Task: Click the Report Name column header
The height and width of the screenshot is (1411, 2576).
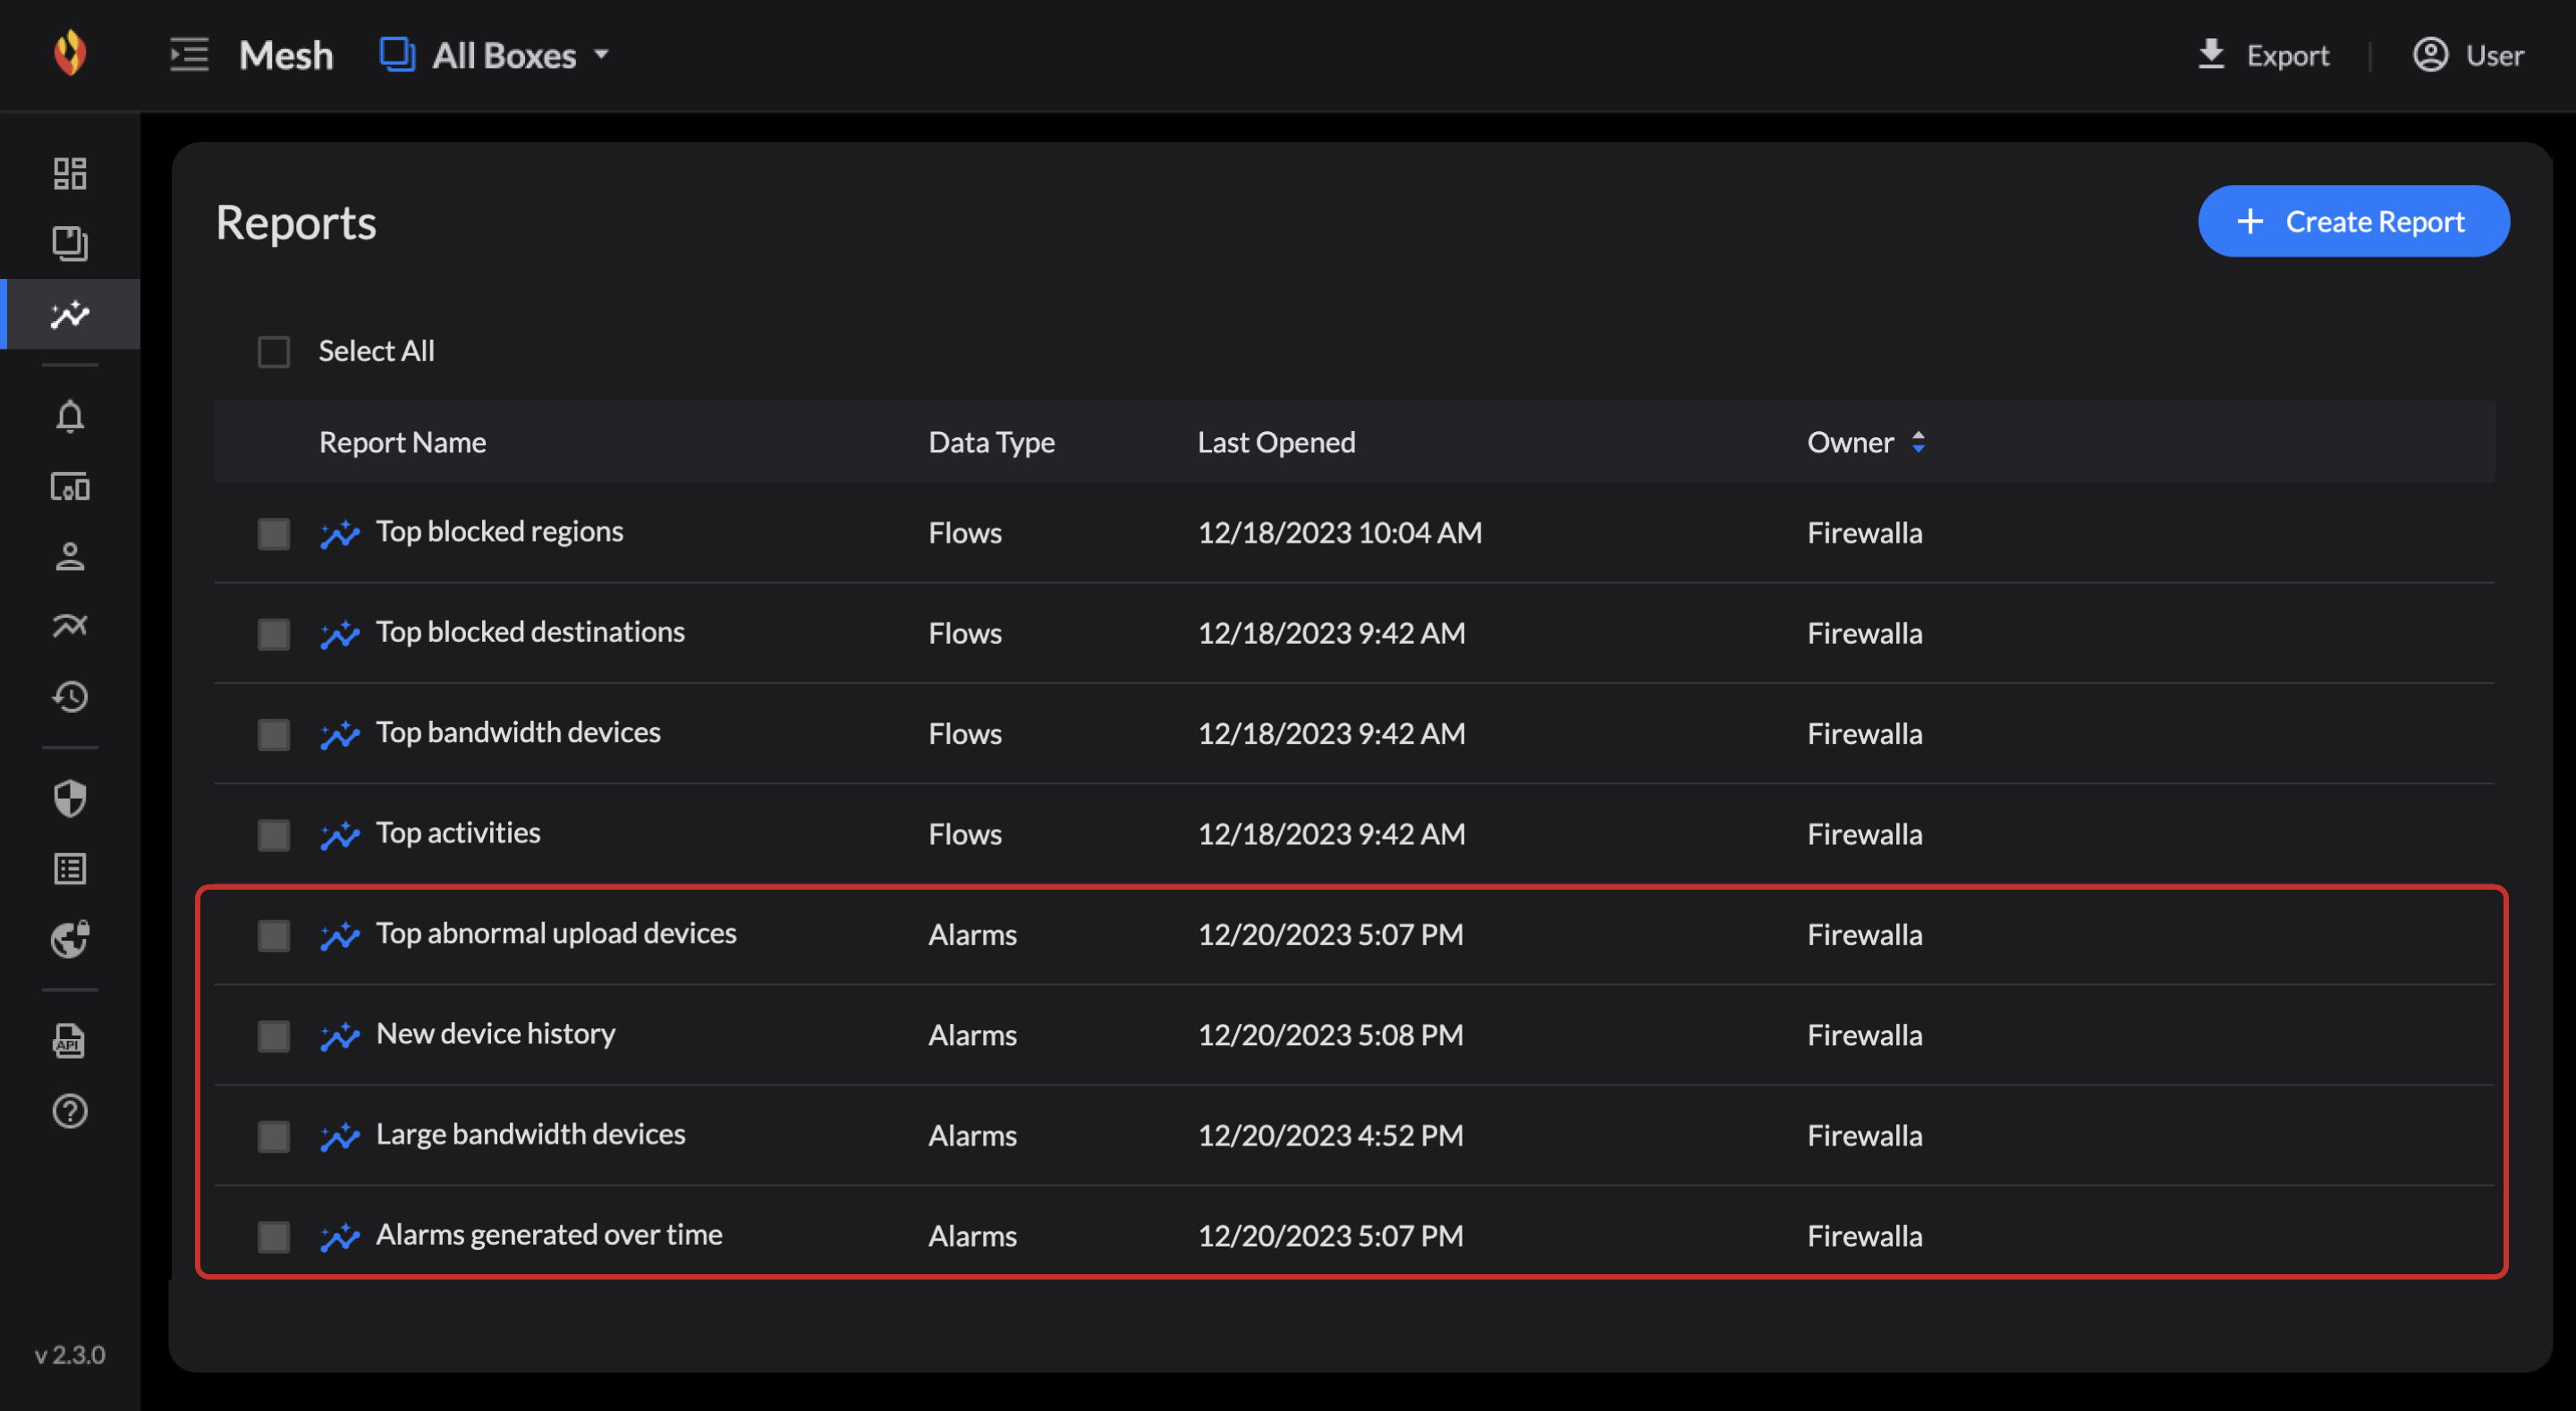Action: [x=402, y=442]
